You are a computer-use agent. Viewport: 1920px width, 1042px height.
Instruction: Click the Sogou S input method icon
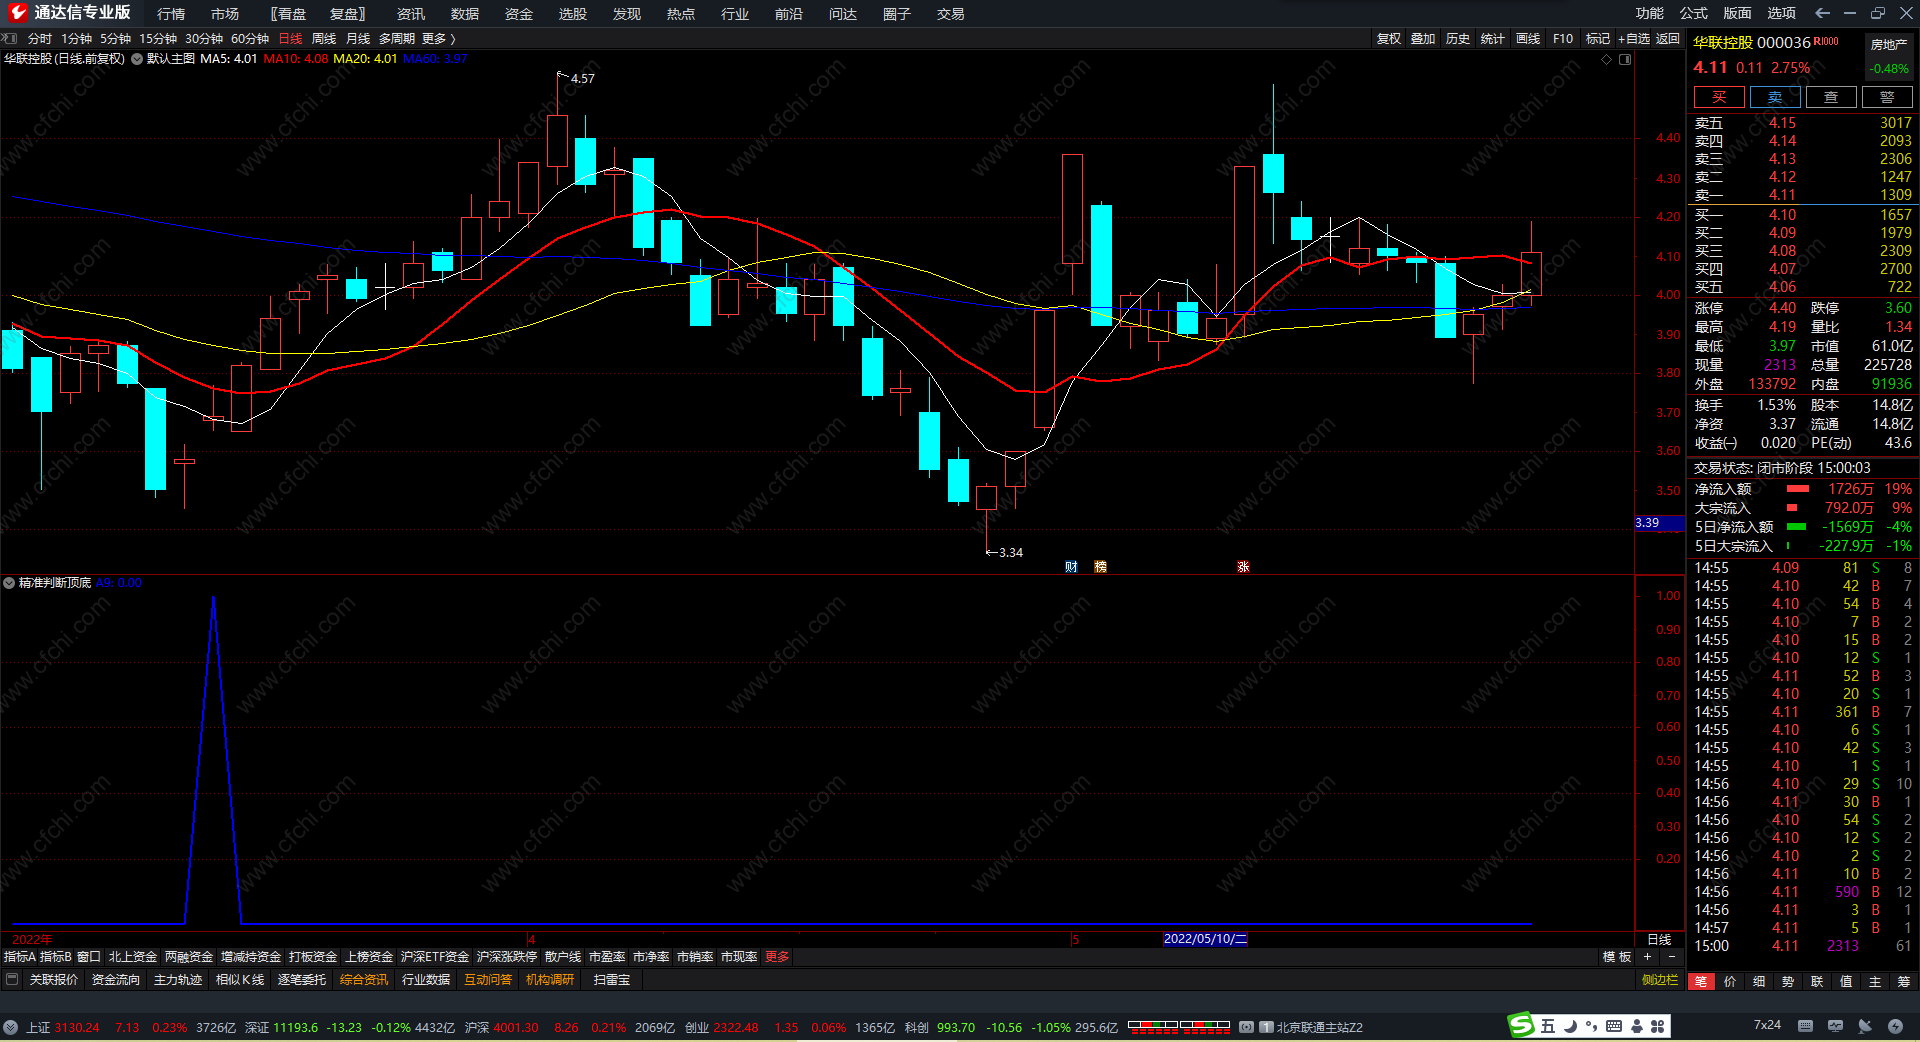(1521, 1025)
